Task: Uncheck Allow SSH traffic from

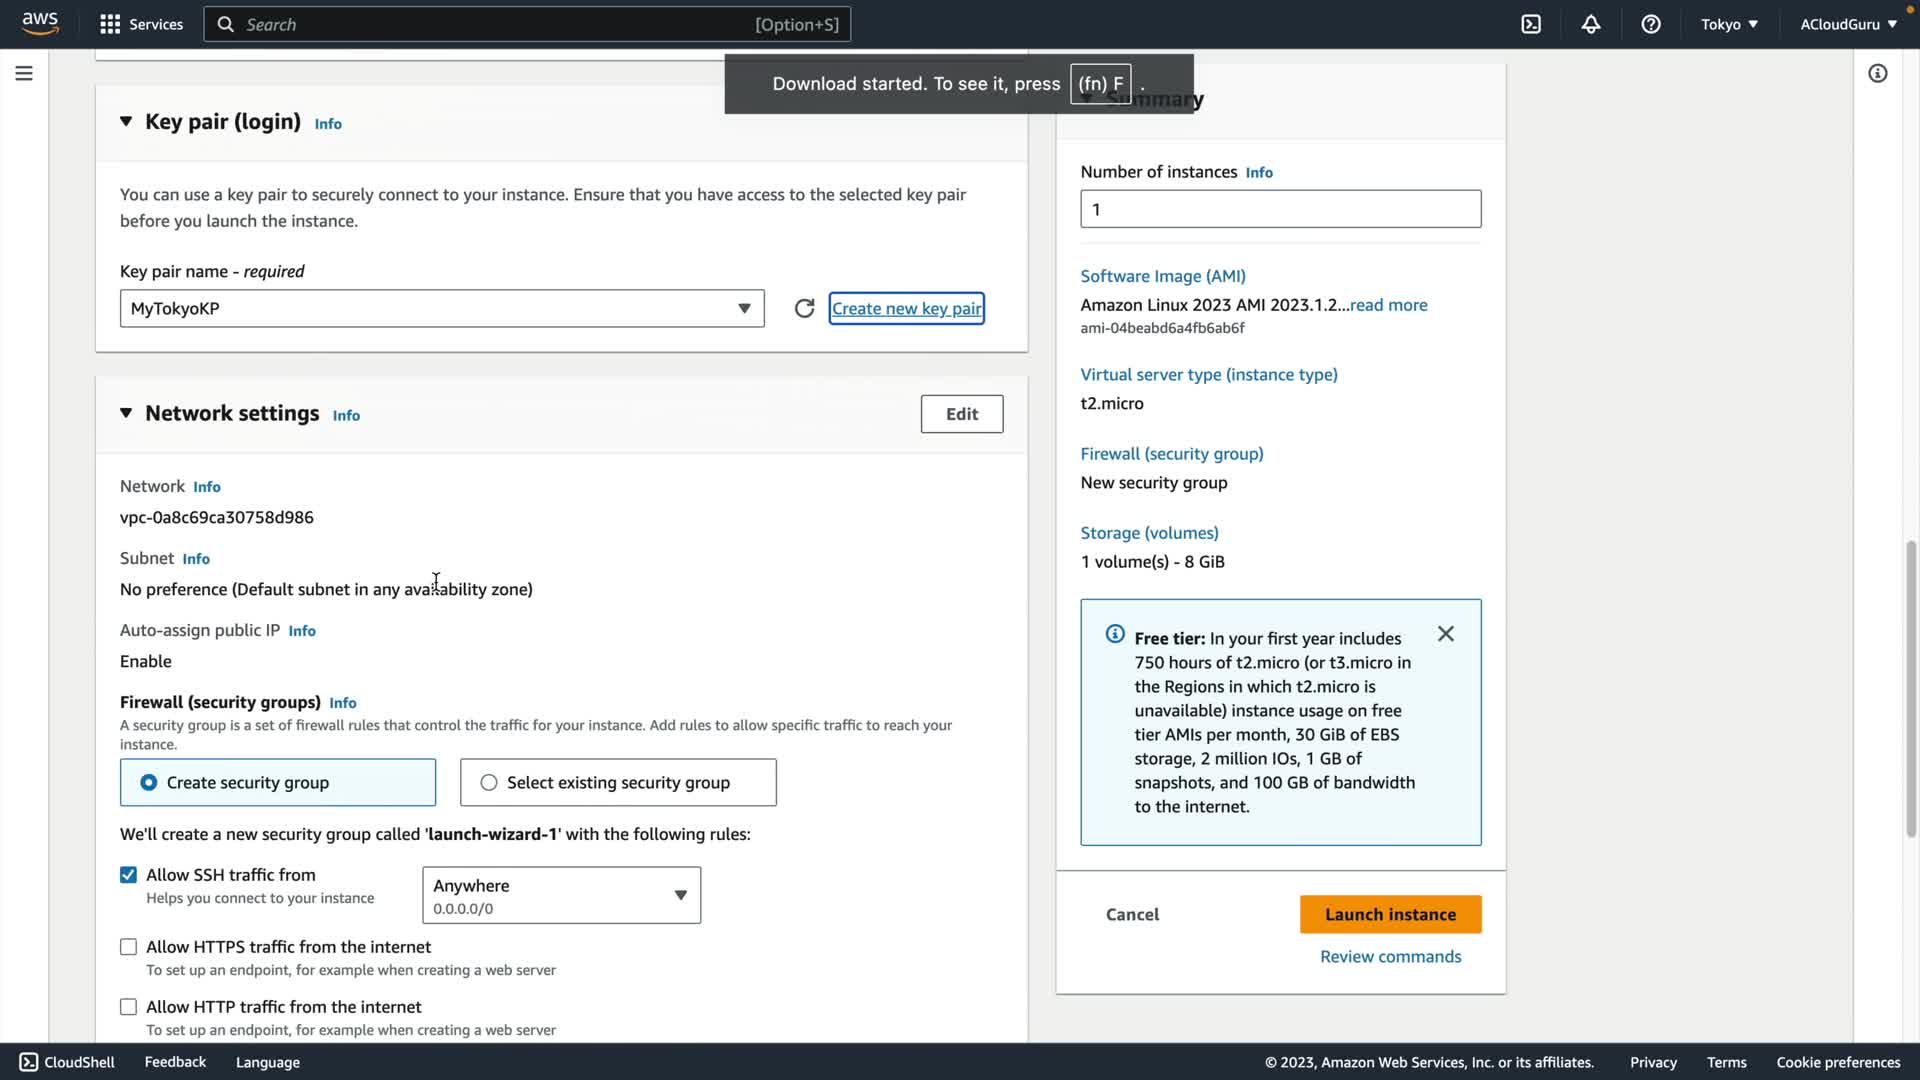Action: coord(129,875)
